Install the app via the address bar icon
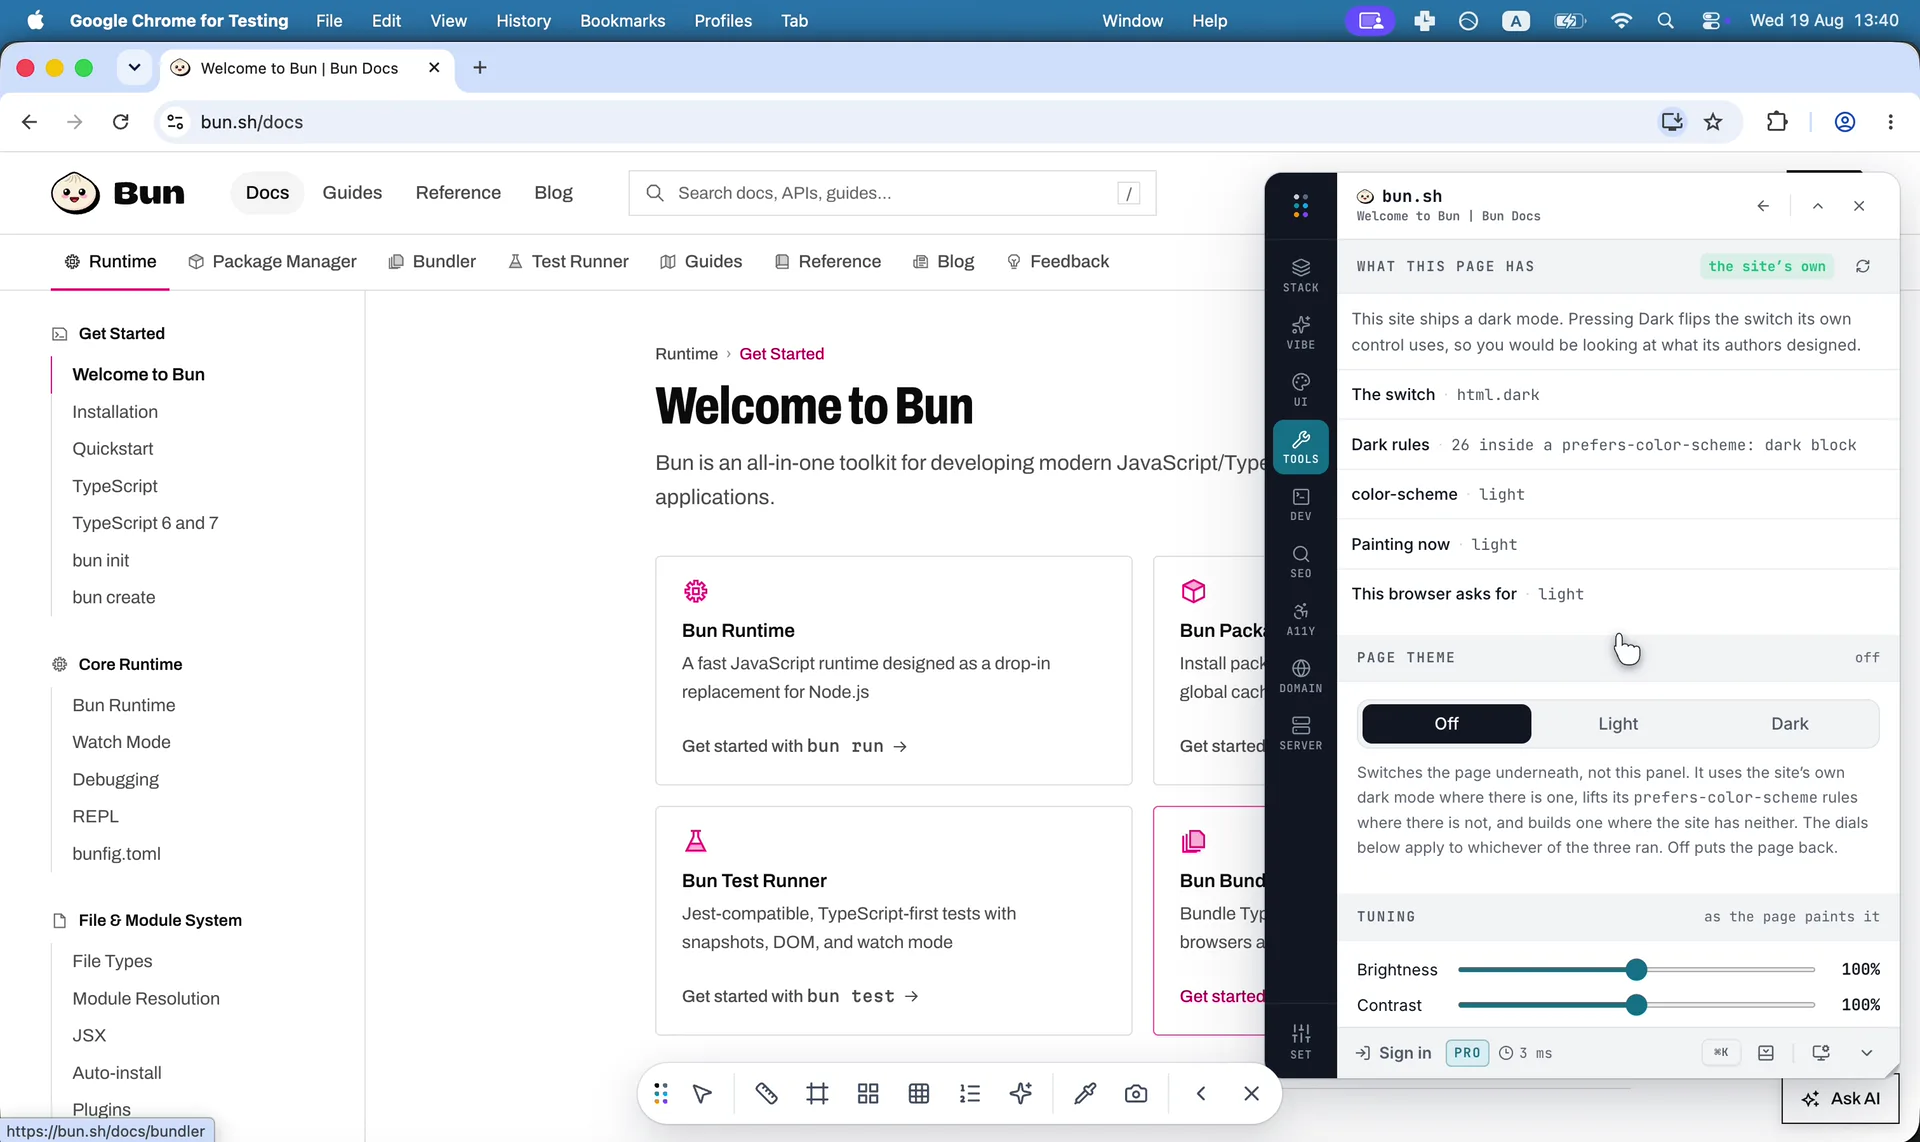The width and height of the screenshot is (1920, 1142). pyautogui.click(x=1672, y=122)
